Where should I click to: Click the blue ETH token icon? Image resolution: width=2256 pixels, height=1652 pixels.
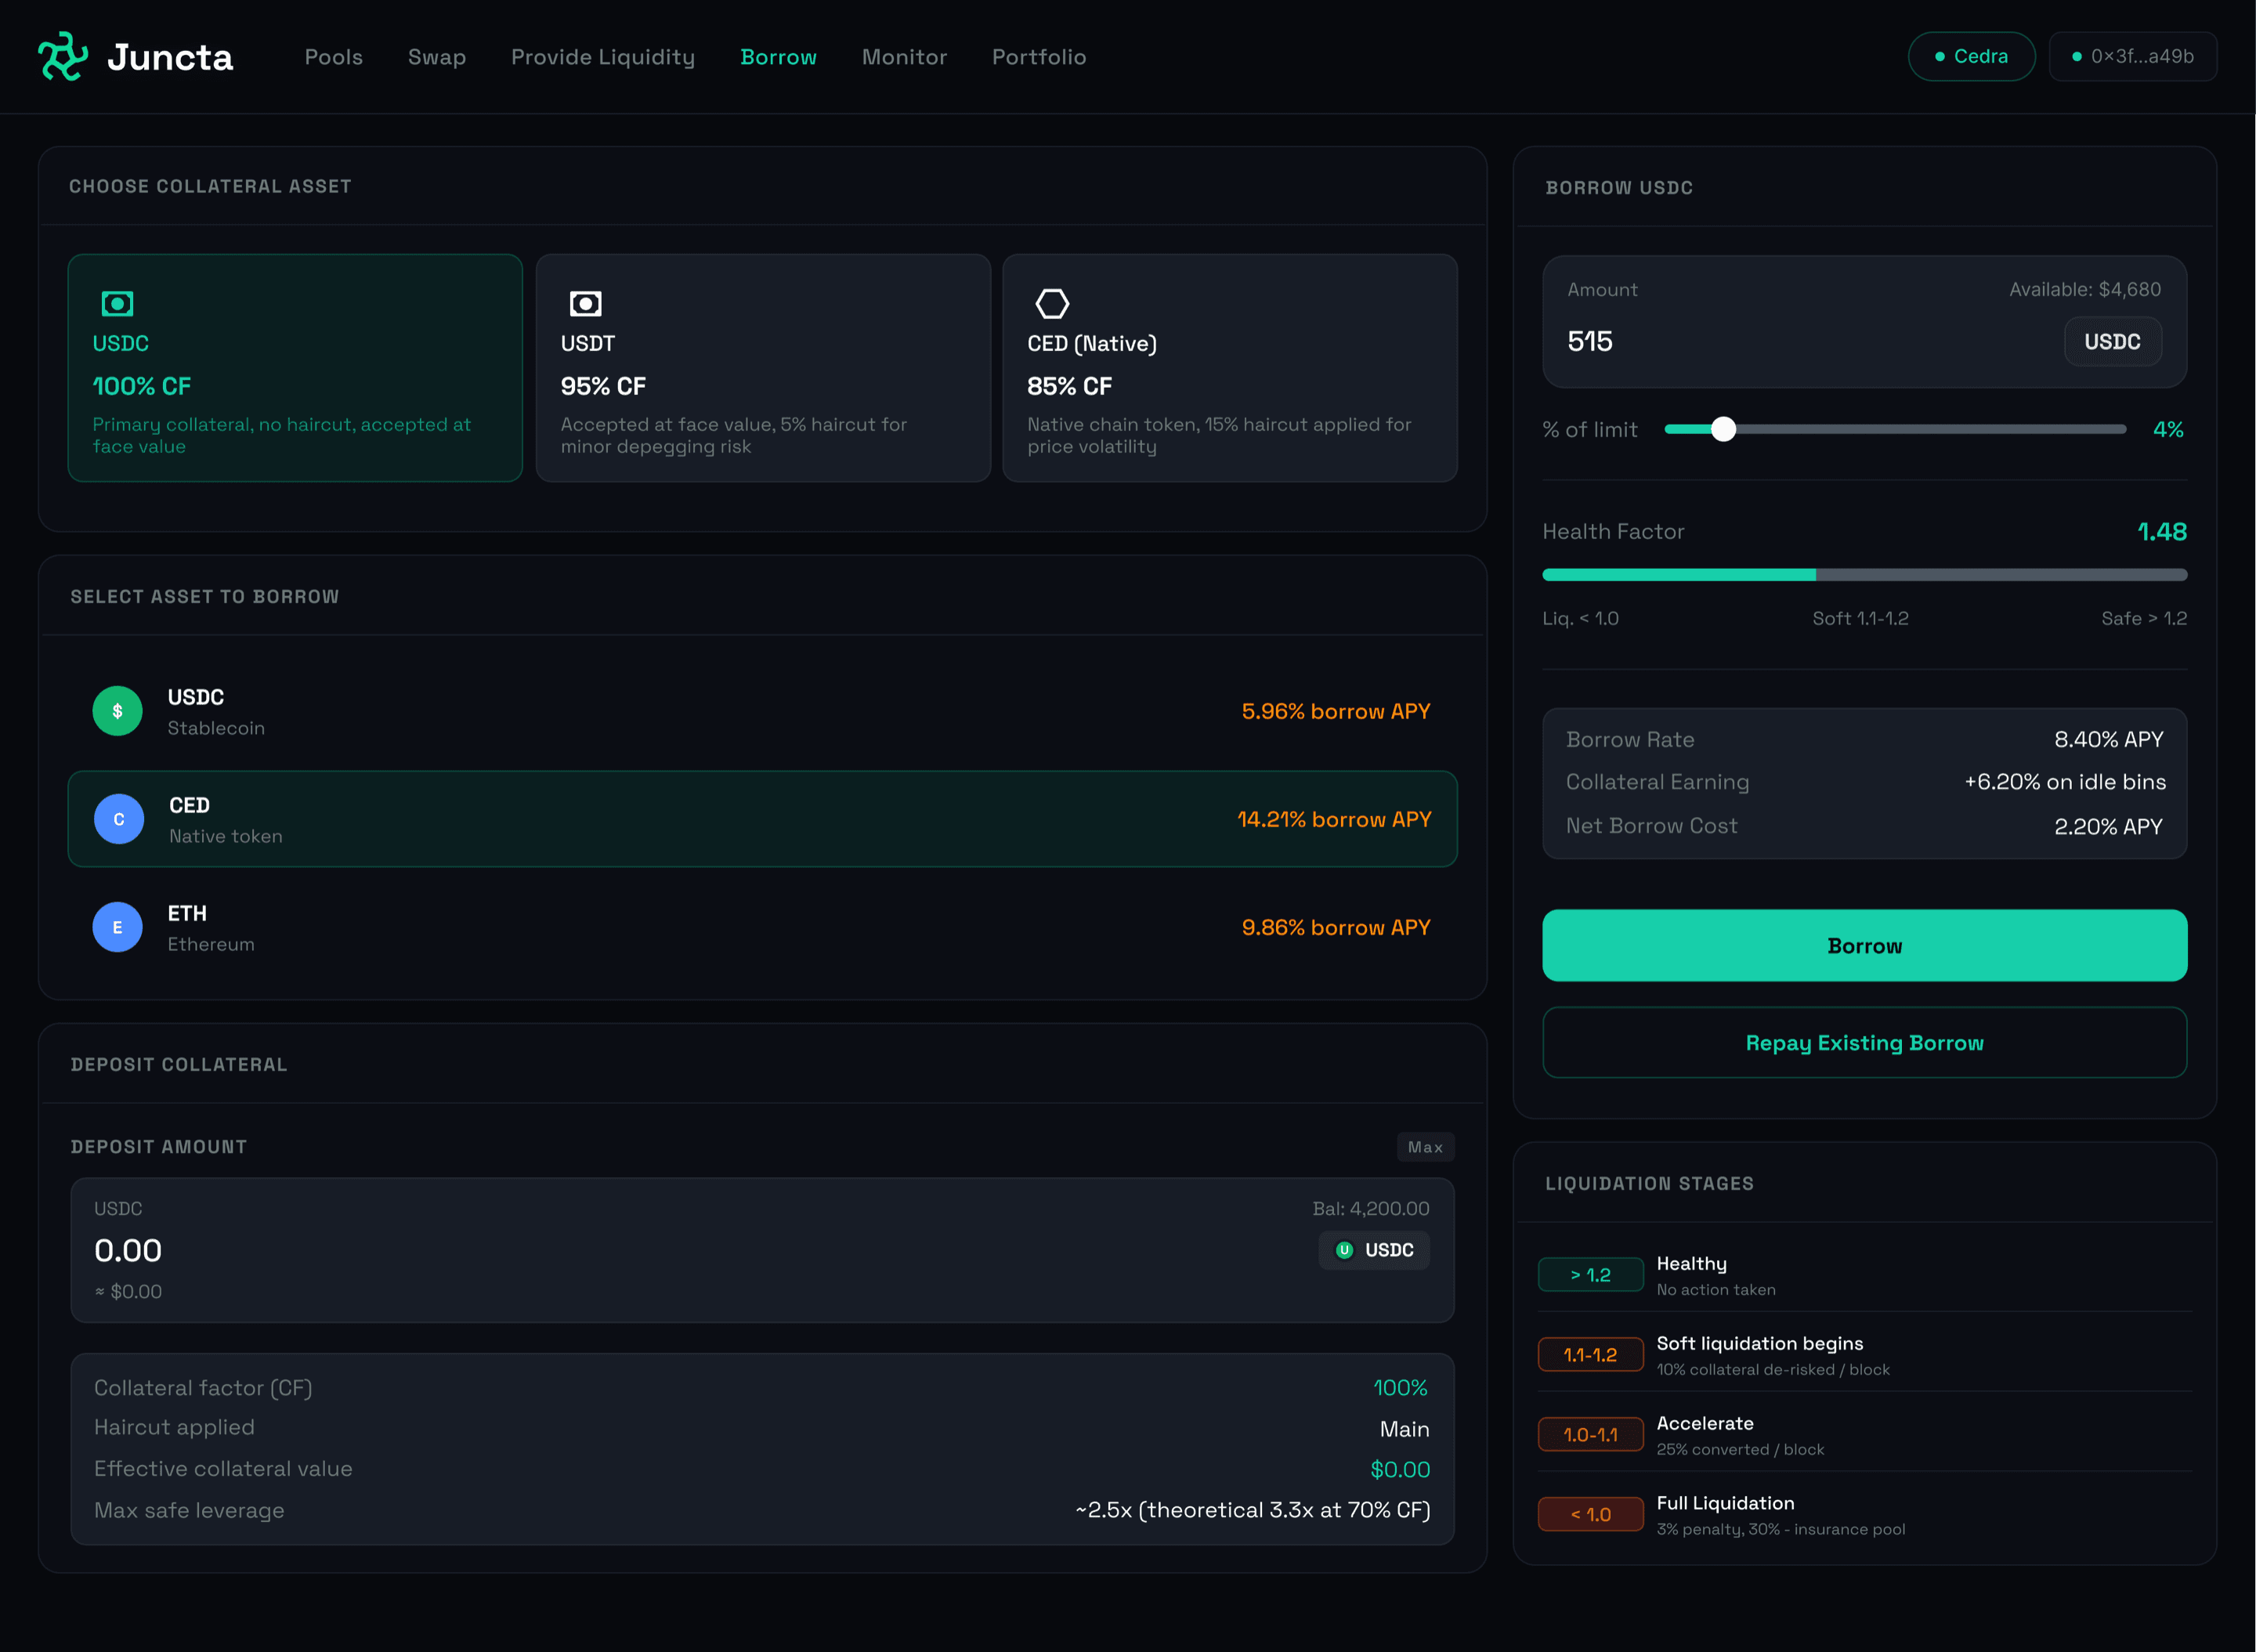tap(118, 927)
